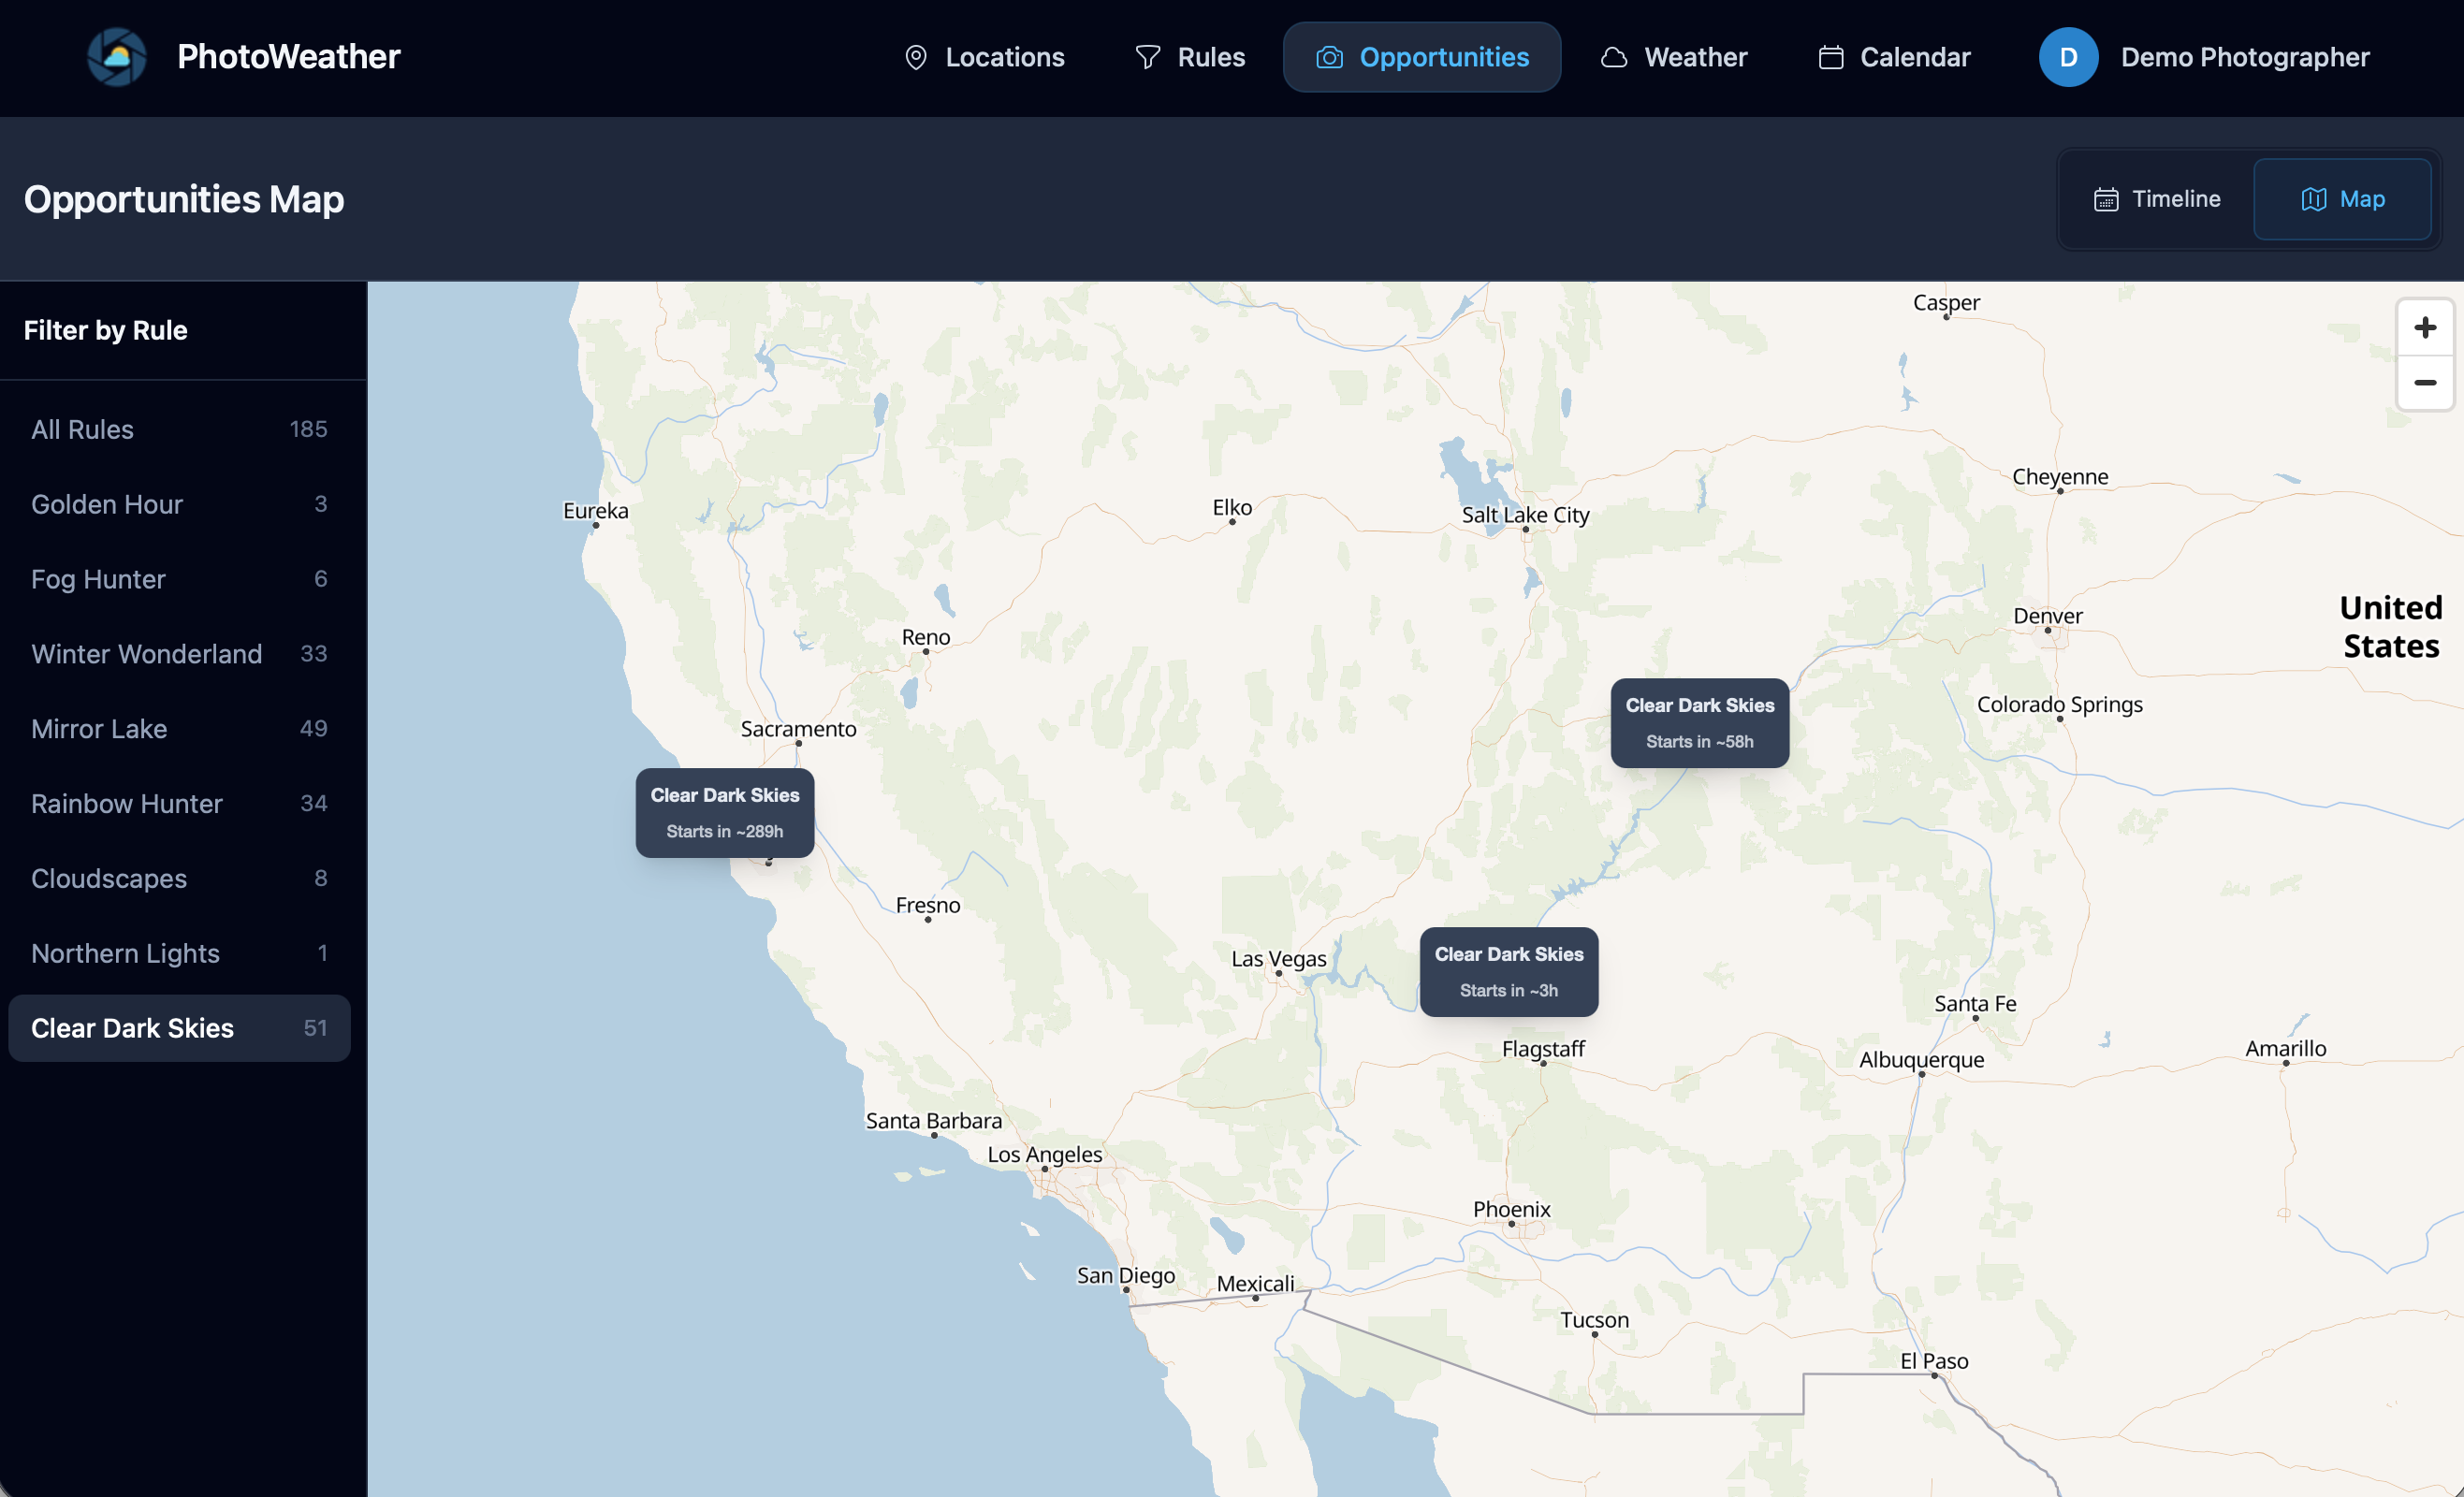The height and width of the screenshot is (1497, 2464).
Task: Click the Locations pin icon
Action: 915,57
